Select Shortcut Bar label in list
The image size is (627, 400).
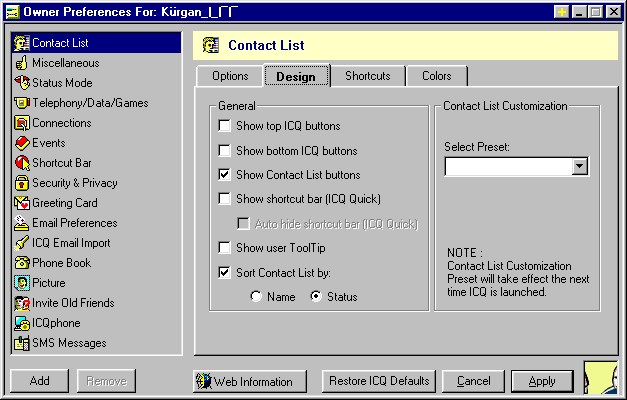62,163
